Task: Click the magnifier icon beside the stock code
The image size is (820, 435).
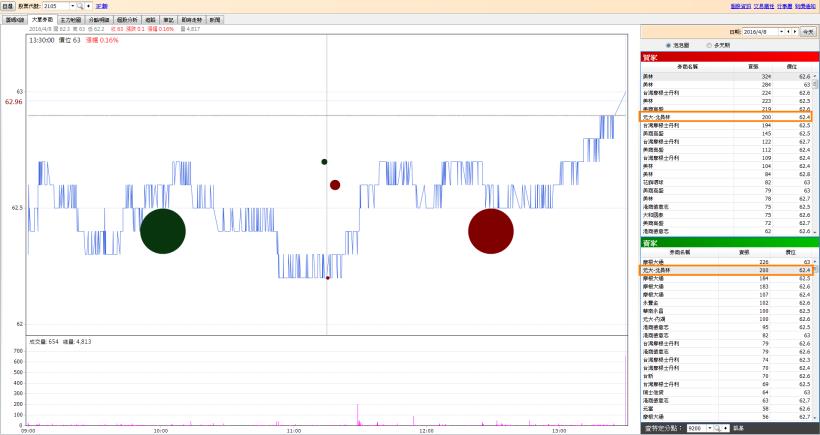Action: click(79, 6)
